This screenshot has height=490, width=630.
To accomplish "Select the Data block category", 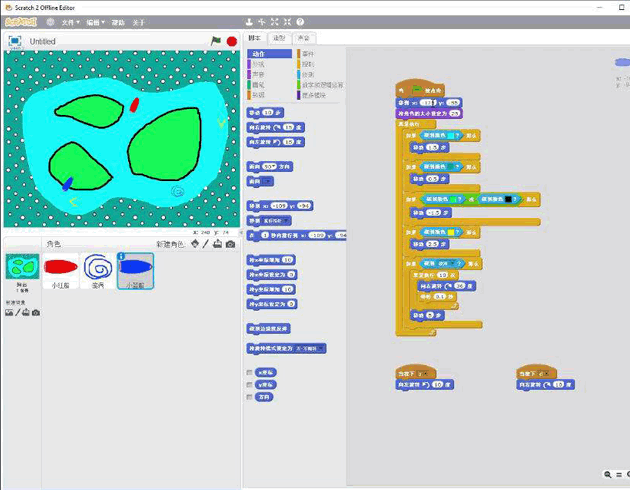I will coord(258,95).
